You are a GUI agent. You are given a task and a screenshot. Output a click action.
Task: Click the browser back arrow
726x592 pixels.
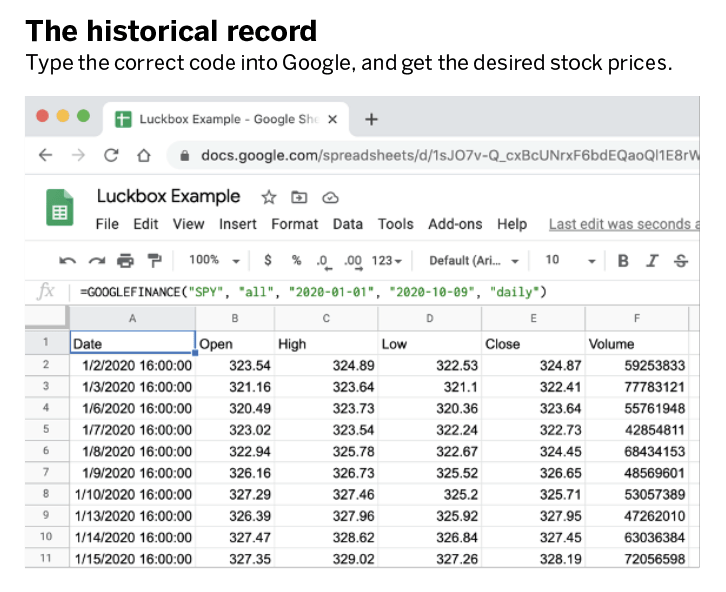point(45,155)
